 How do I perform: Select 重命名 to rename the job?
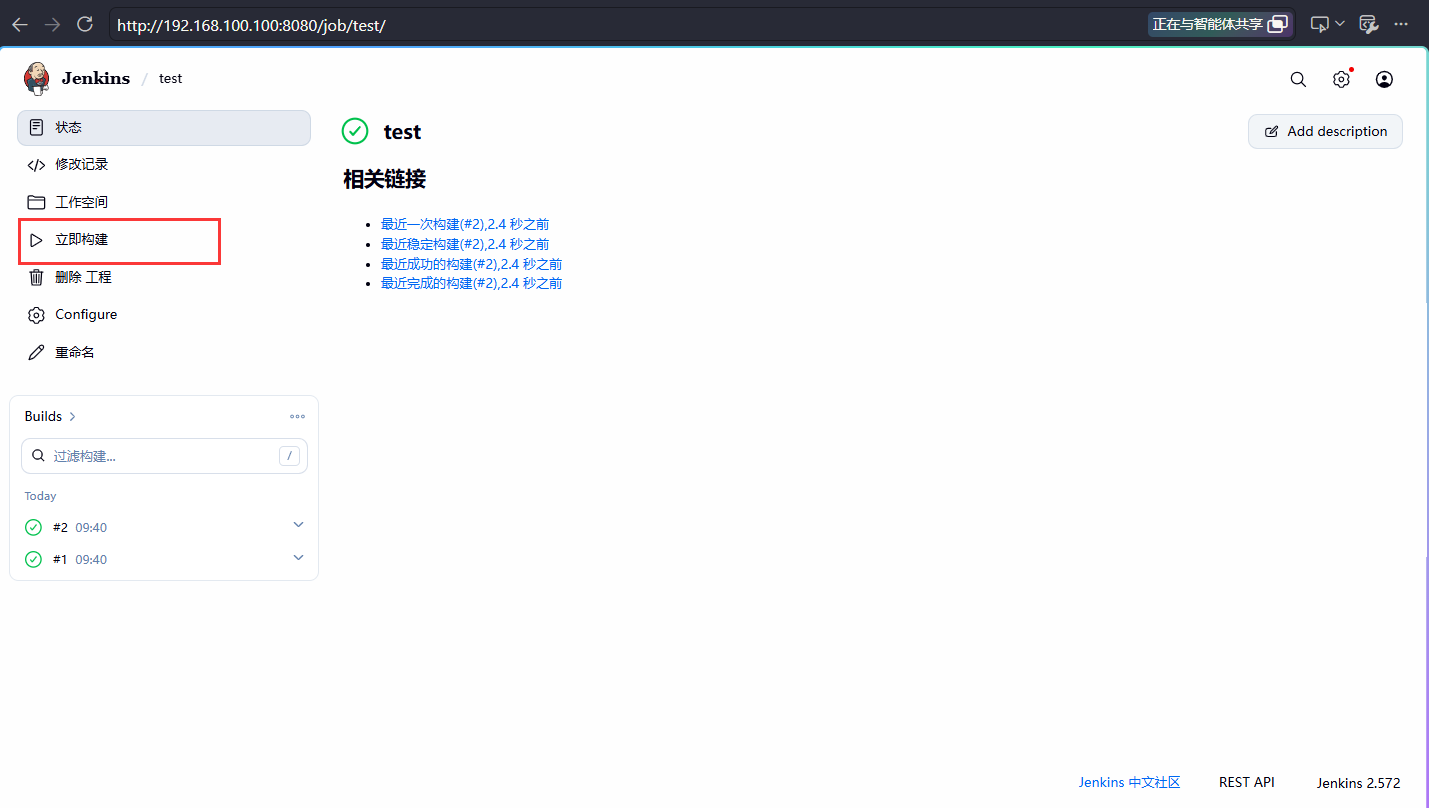164,352
